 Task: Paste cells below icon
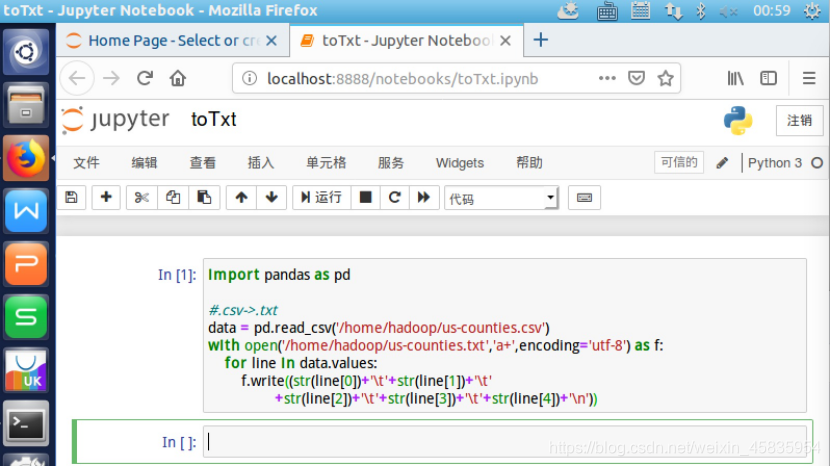(x=204, y=198)
